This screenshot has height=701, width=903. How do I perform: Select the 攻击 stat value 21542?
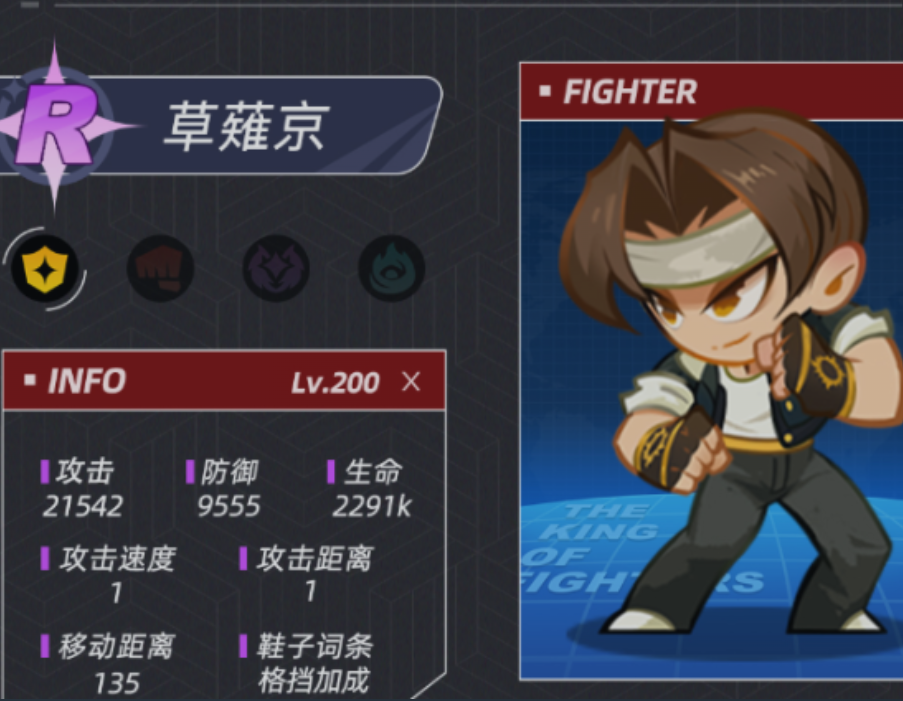[x=83, y=506]
